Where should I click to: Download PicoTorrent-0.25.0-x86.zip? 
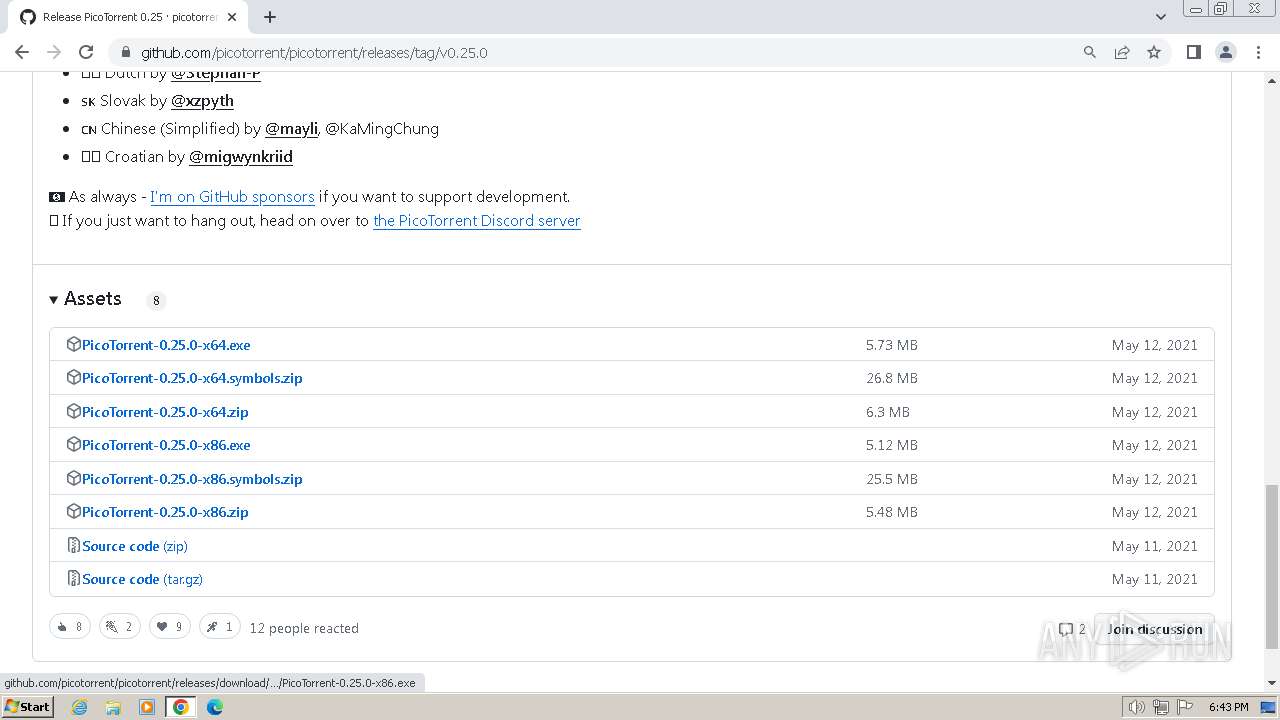(x=165, y=512)
